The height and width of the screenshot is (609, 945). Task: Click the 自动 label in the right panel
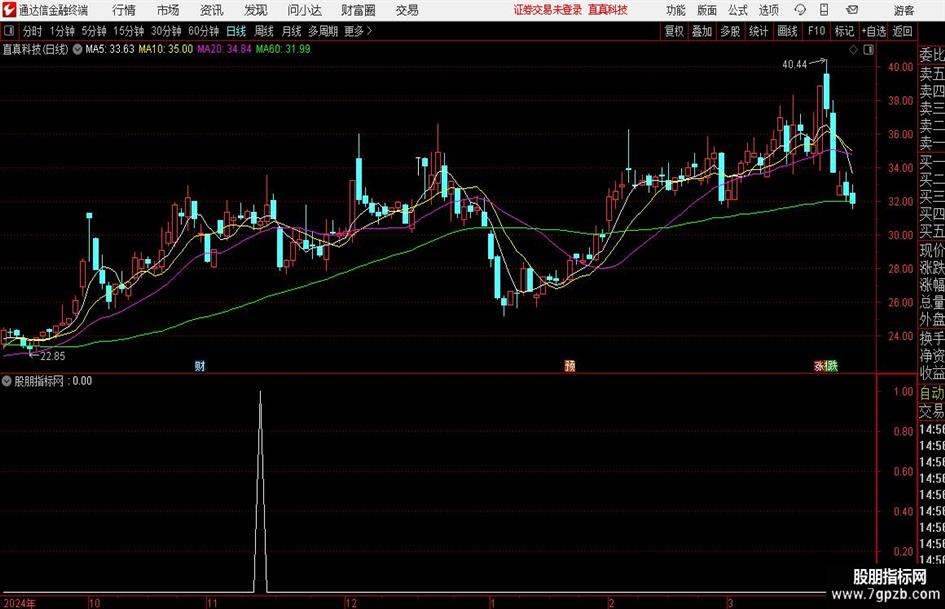tap(932, 393)
